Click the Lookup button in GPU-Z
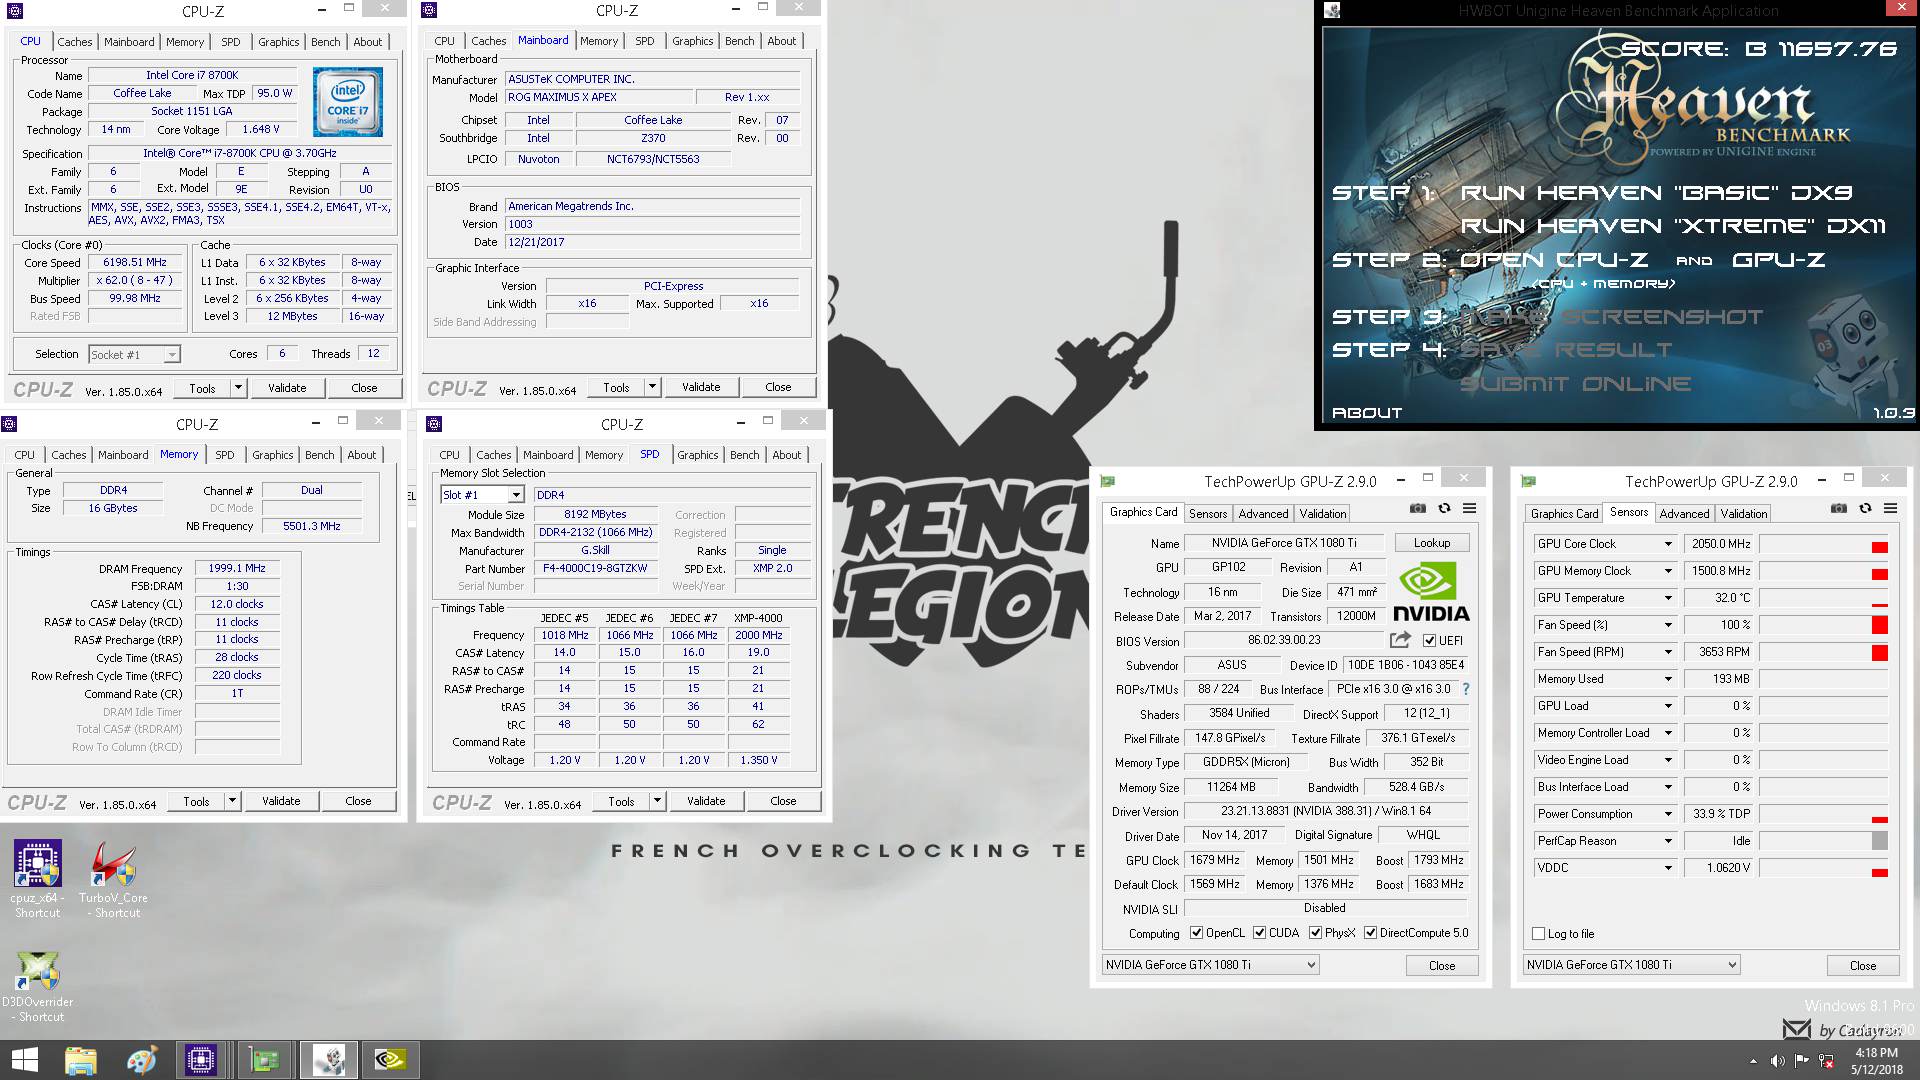 tap(1432, 543)
